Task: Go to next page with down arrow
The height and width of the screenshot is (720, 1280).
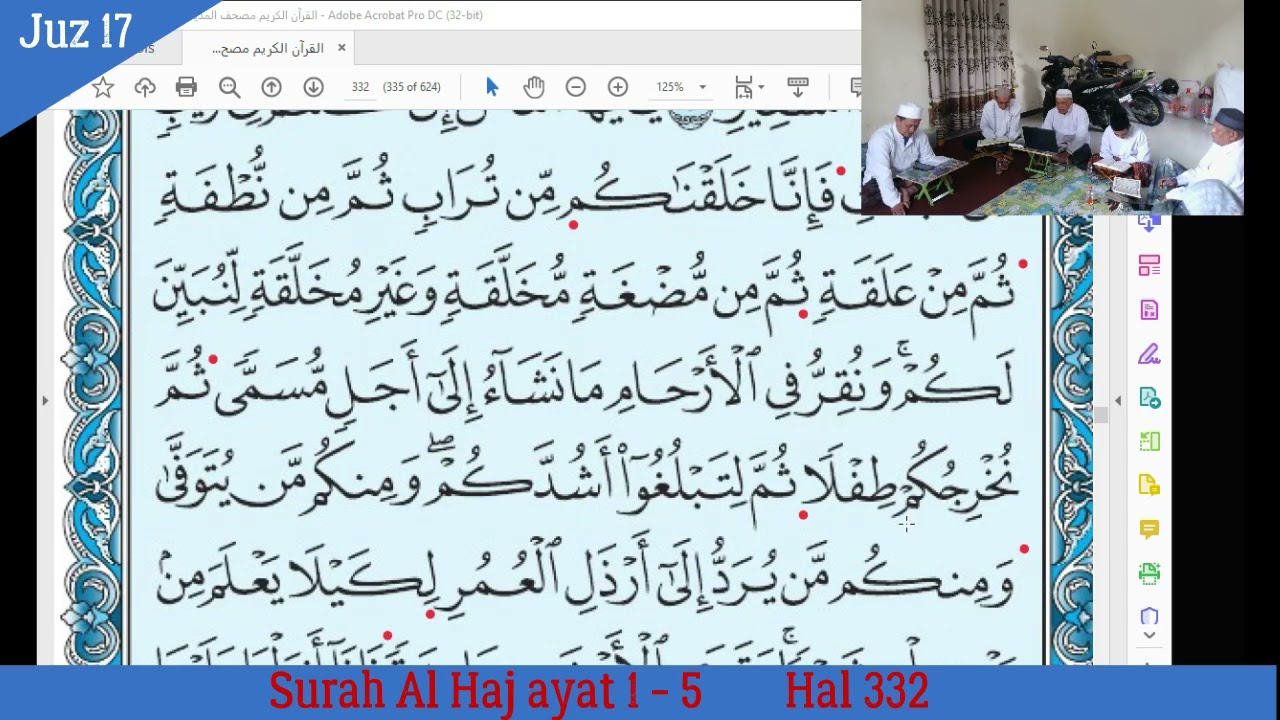Action: click(x=313, y=88)
